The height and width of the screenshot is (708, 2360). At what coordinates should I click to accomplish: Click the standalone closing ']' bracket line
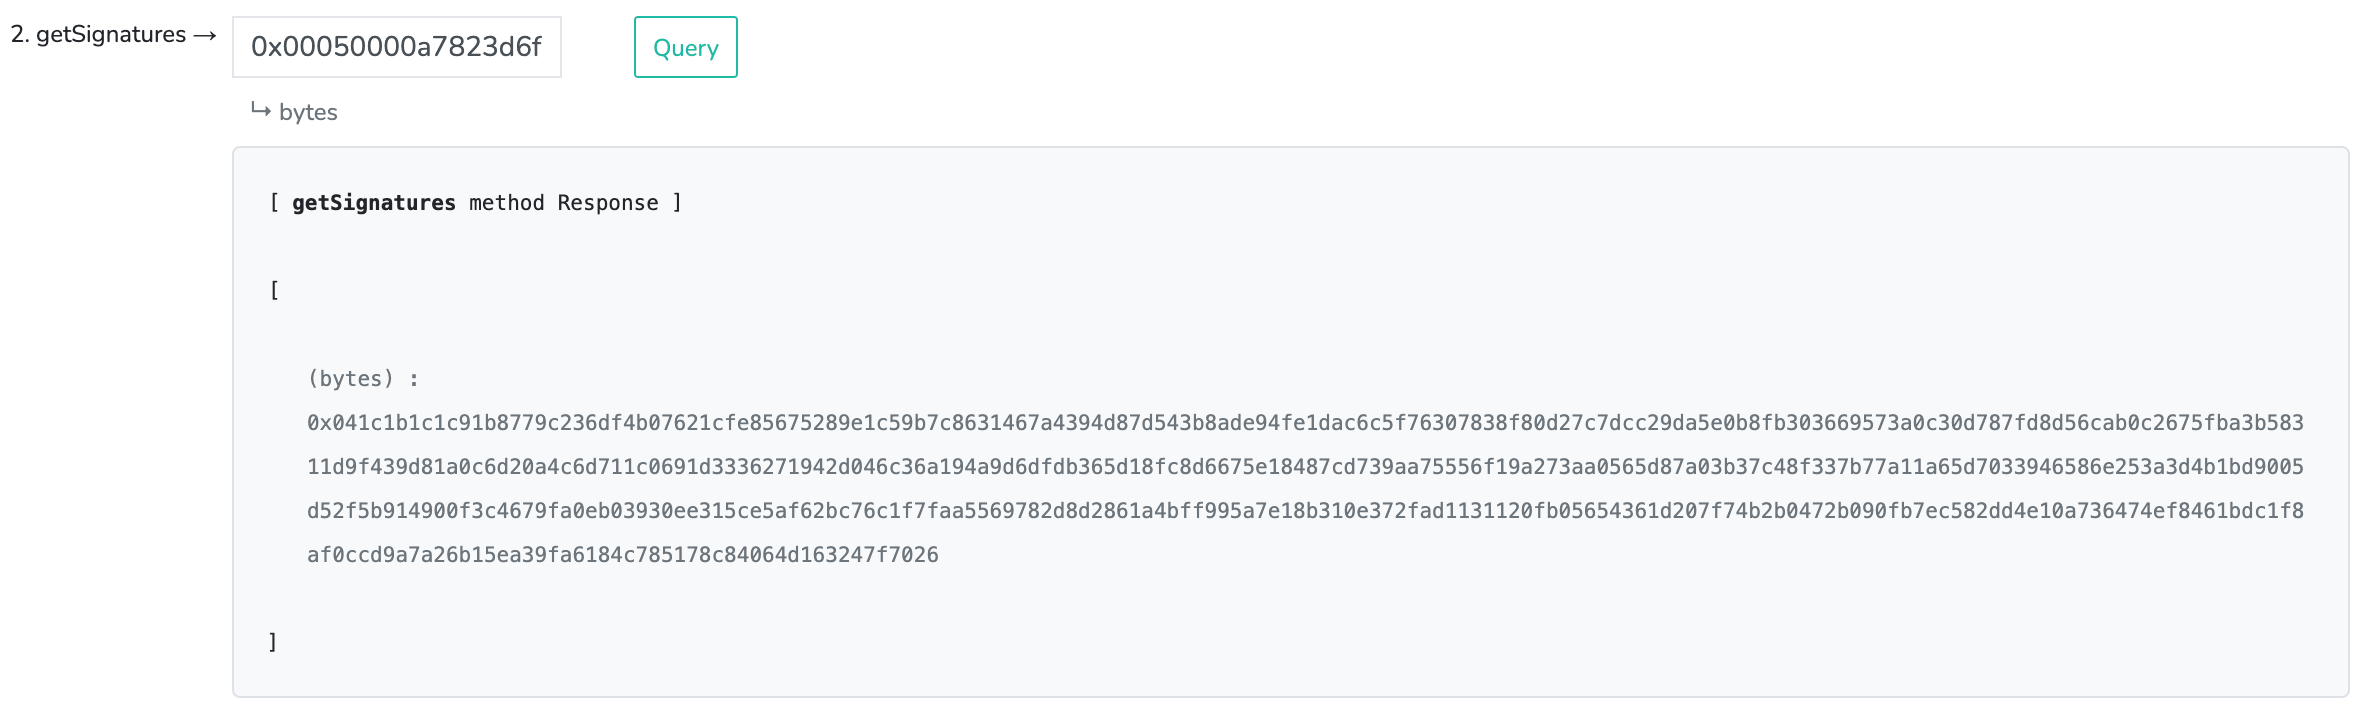273,642
